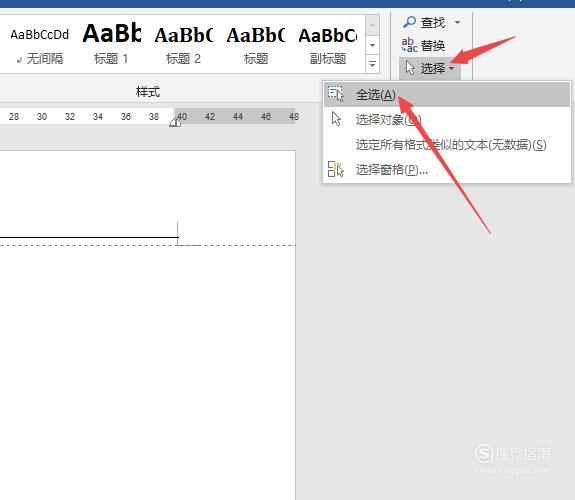Screen dimensions: 575x500
Task: Open the 查找 (Find) tool
Action: [x=424, y=23]
